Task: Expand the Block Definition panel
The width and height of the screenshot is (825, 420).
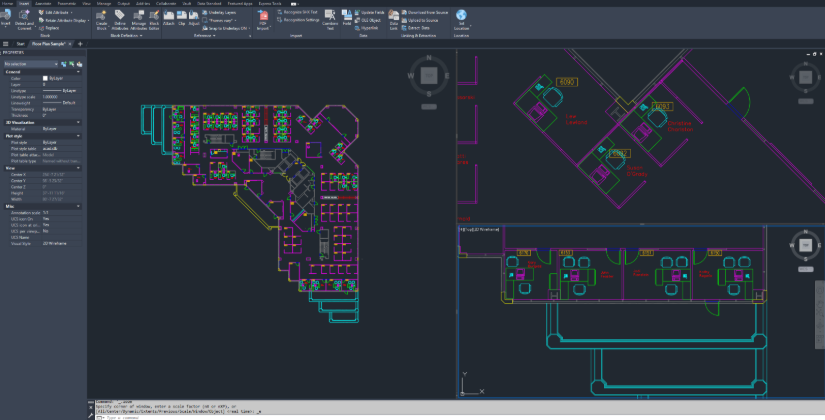Action: 126,36
